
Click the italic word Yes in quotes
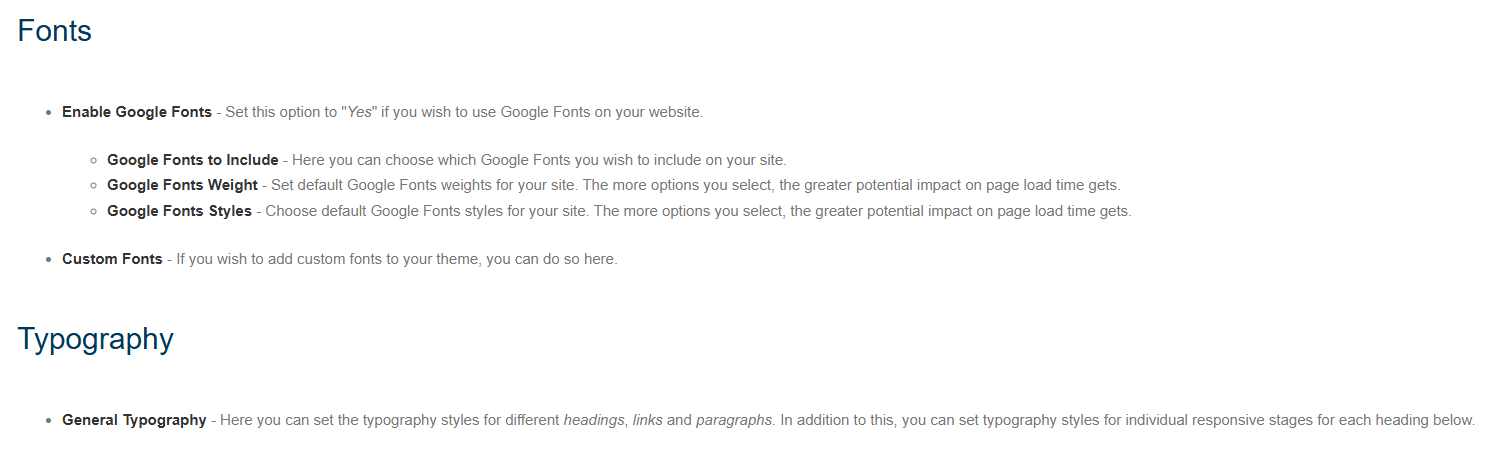tap(359, 112)
